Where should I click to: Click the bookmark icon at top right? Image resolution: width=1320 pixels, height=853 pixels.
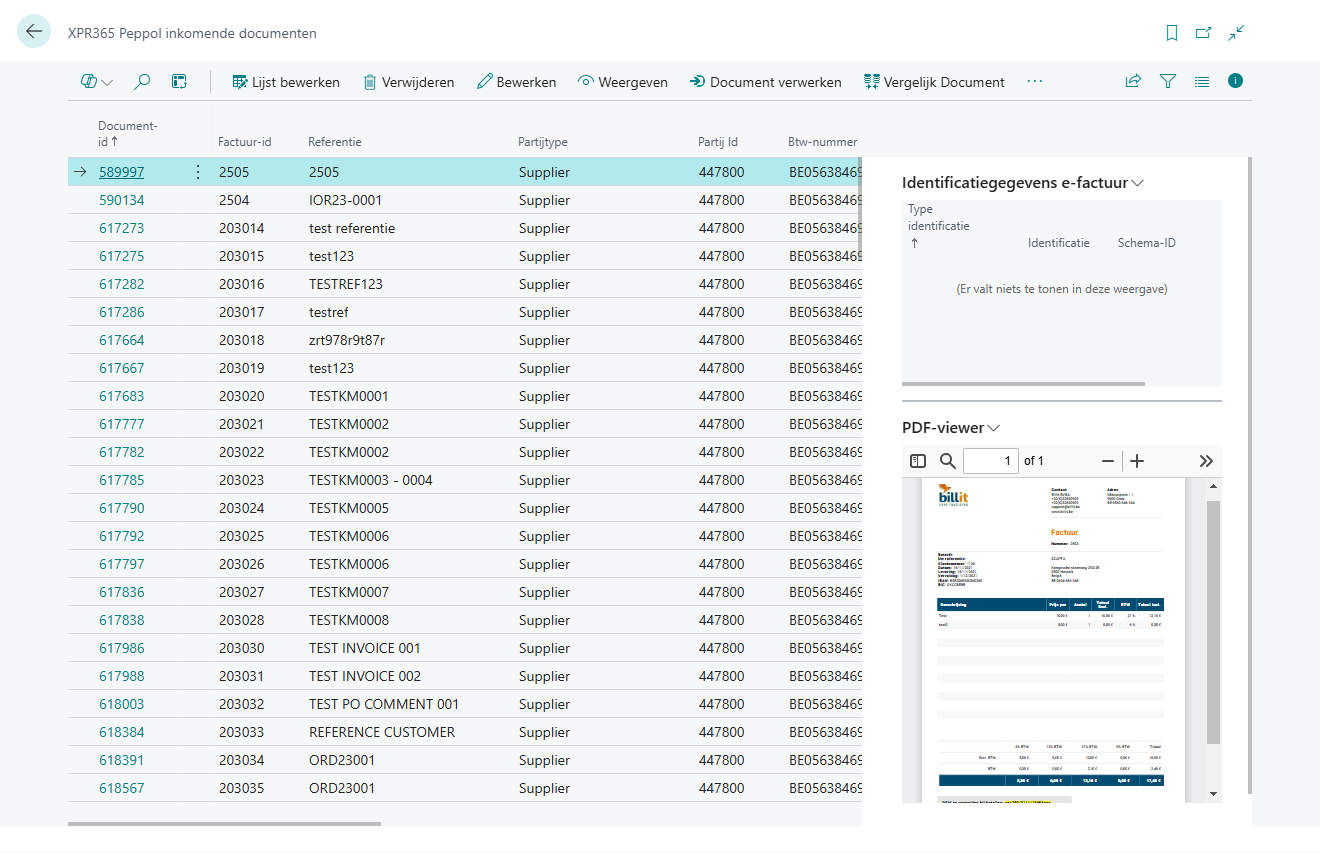[1172, 33]
